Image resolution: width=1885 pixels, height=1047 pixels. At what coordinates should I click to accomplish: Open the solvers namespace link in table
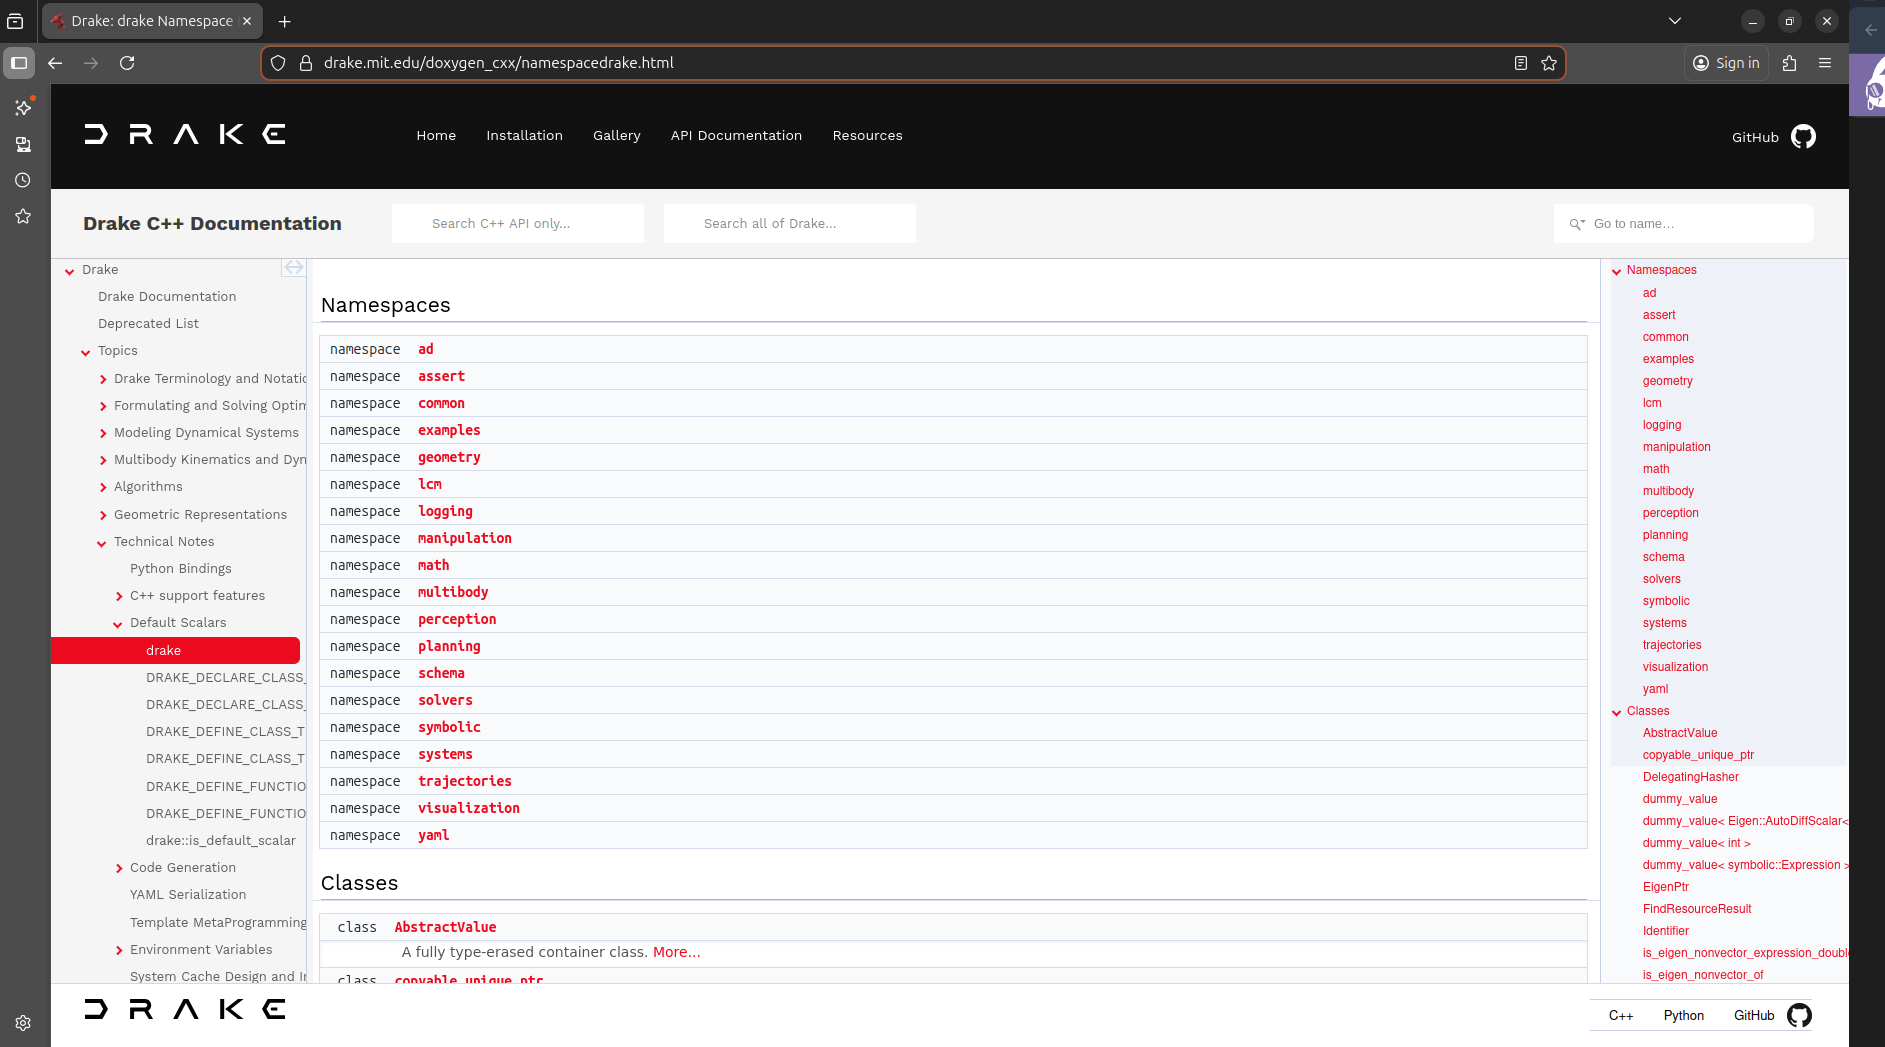pyautogui.click(x=445, y=700)
